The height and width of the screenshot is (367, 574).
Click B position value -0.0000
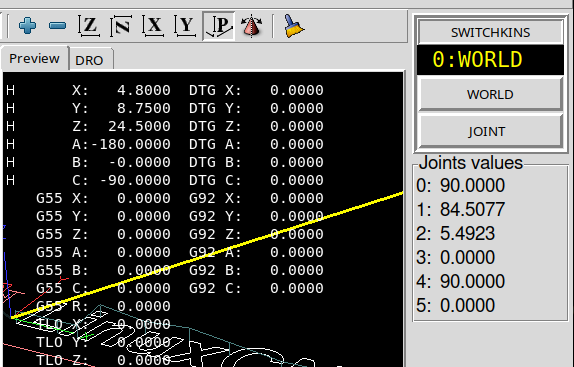(139, 162)
